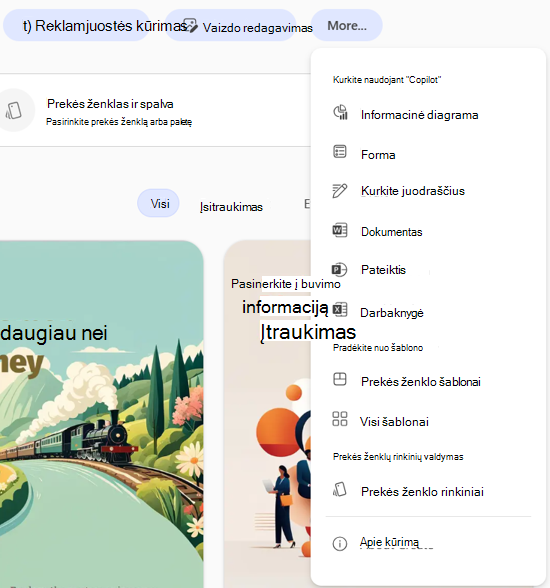Click the Visi šablonai grid icon
This screenshot has width=550, height=588.
pyautogui.click(x=340, y=419)
